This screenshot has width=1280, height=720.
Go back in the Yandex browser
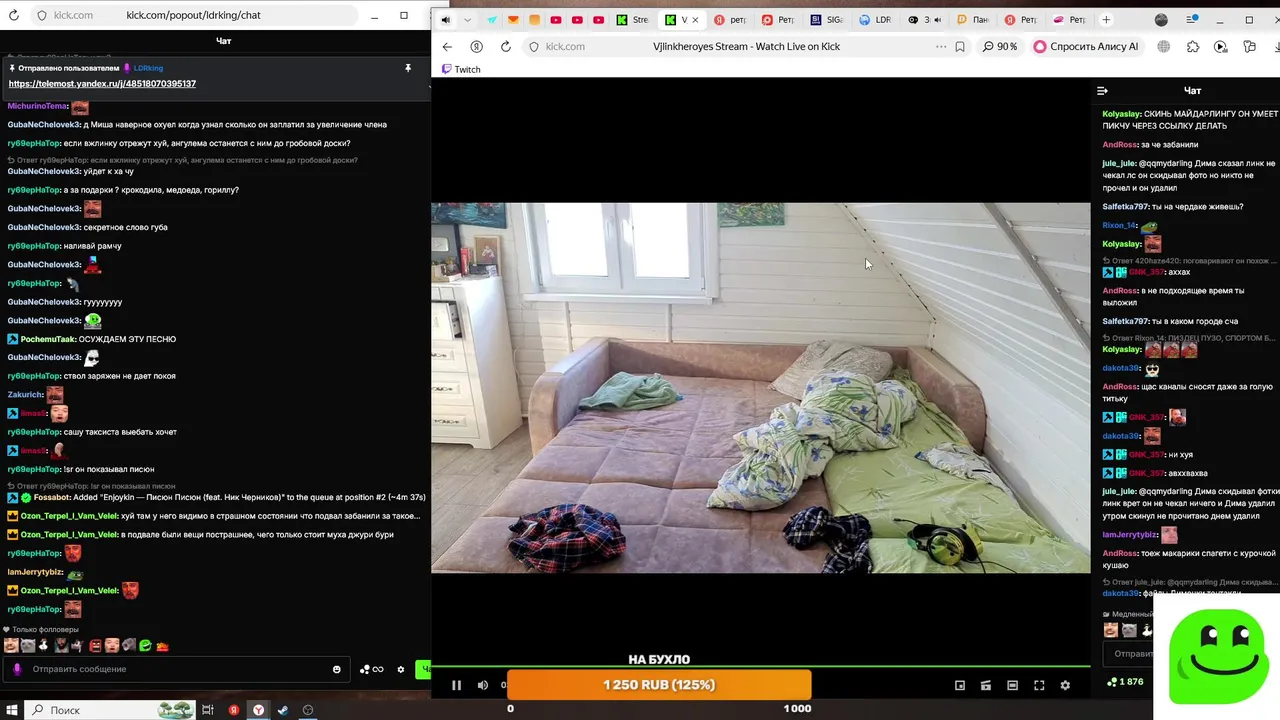pyautogui.click(x=447, y=46)
